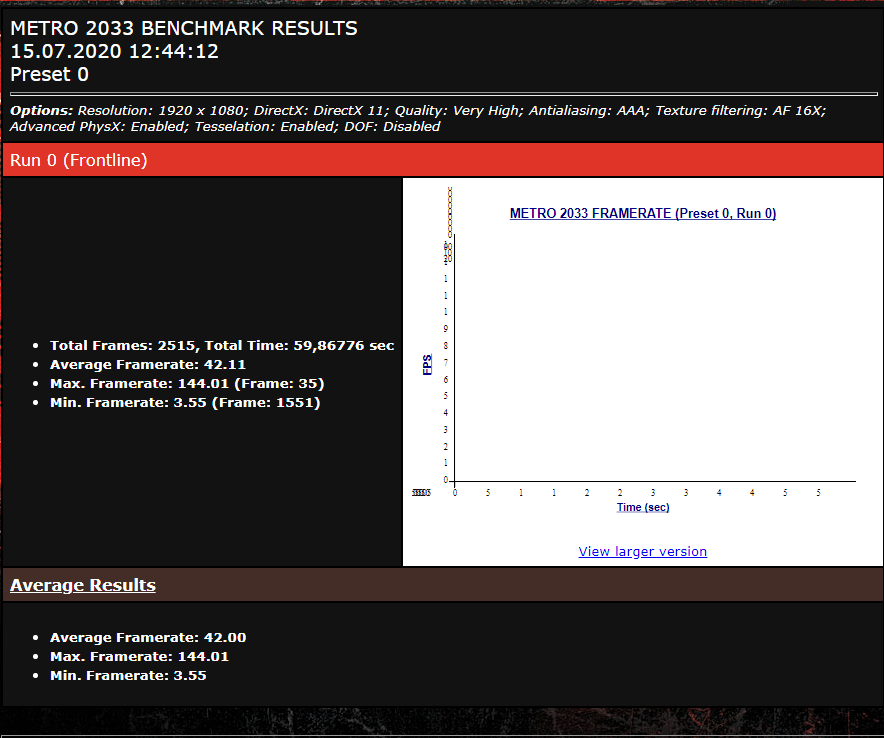Screen dimensions: 884x738
Task: Click 'Antialiasing: AAA' option text
Action: click(589, 111)
